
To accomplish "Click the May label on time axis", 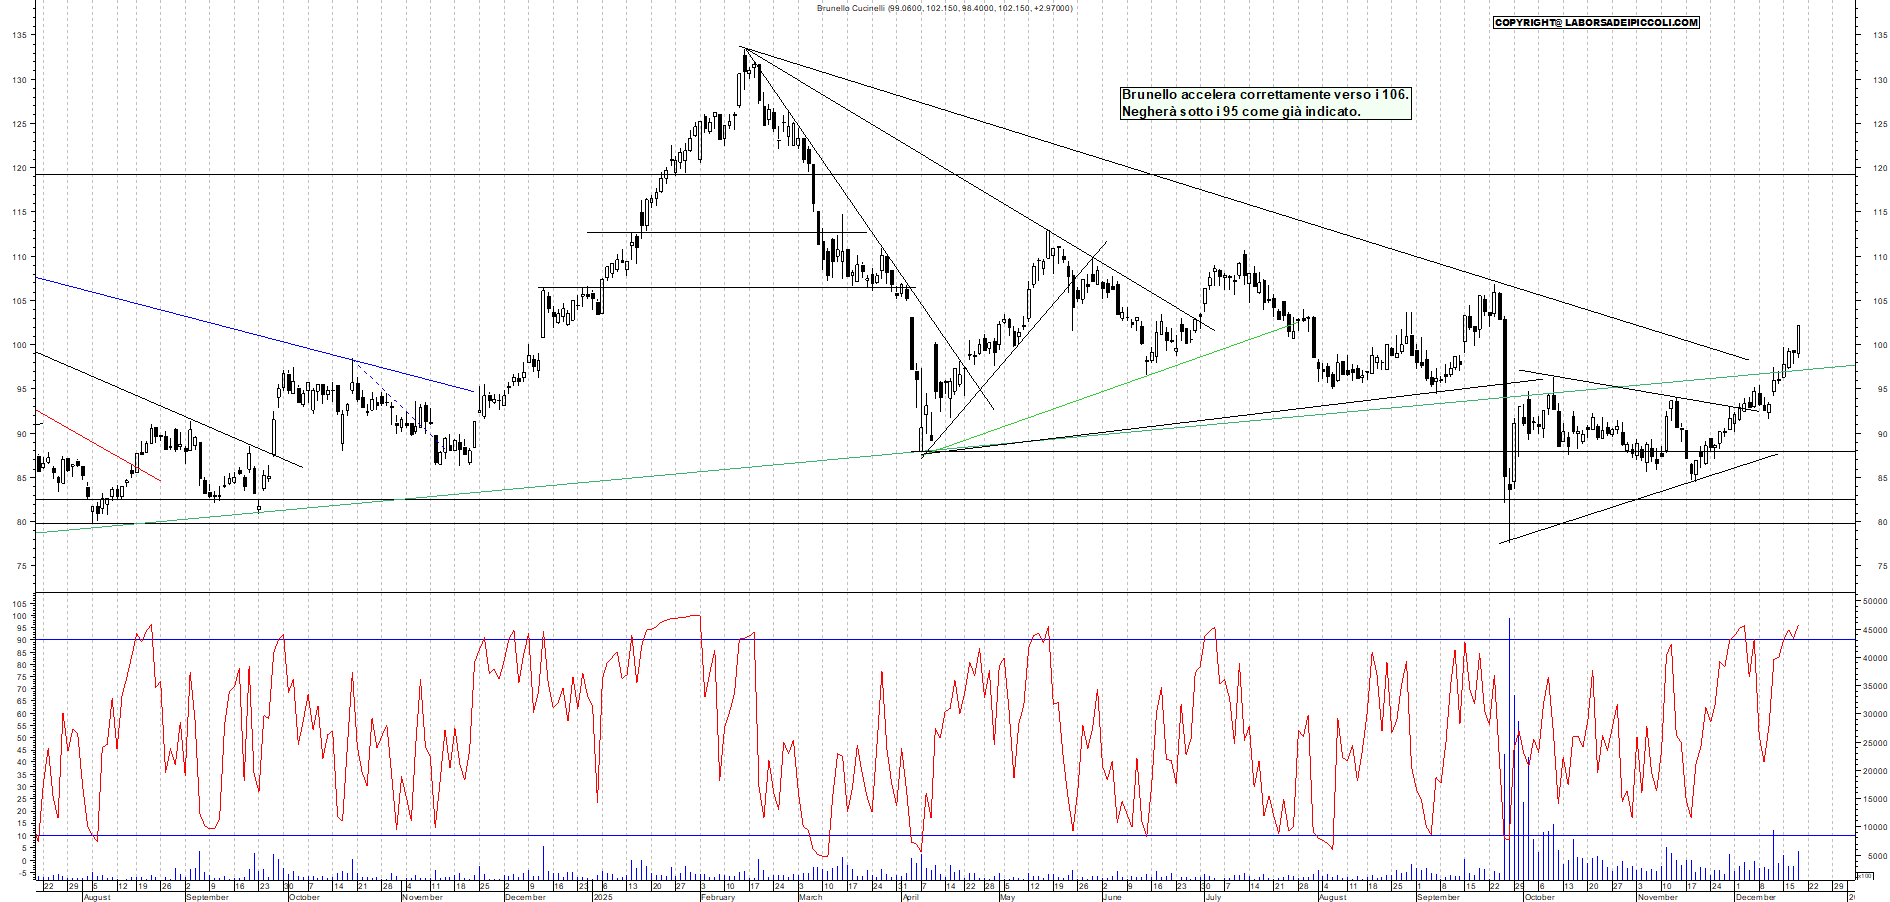I will (1007, 897).
